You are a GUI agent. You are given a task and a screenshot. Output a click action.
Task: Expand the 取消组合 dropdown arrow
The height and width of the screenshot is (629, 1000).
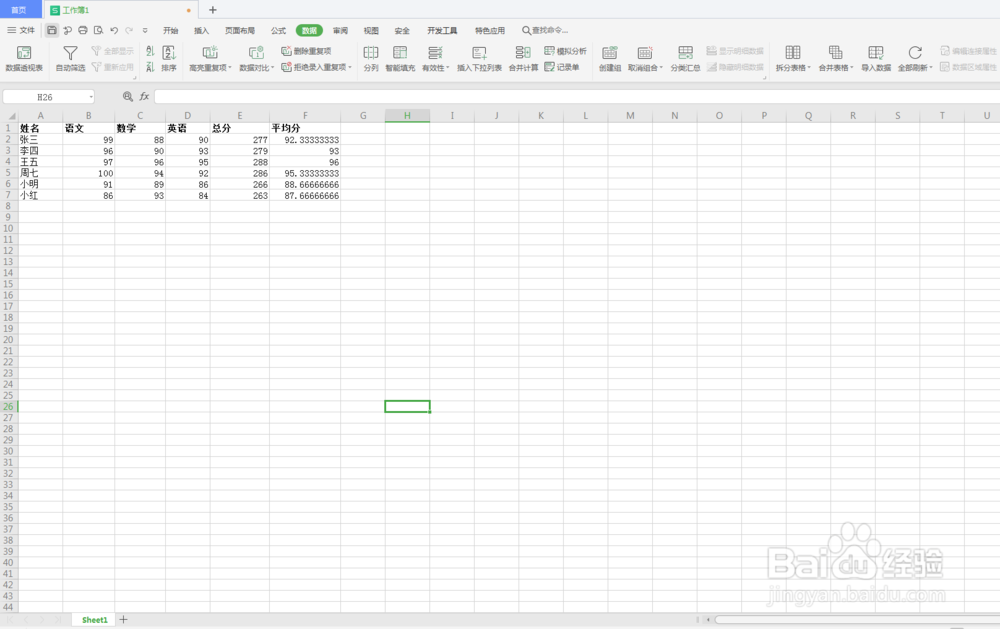pos(661,68)
